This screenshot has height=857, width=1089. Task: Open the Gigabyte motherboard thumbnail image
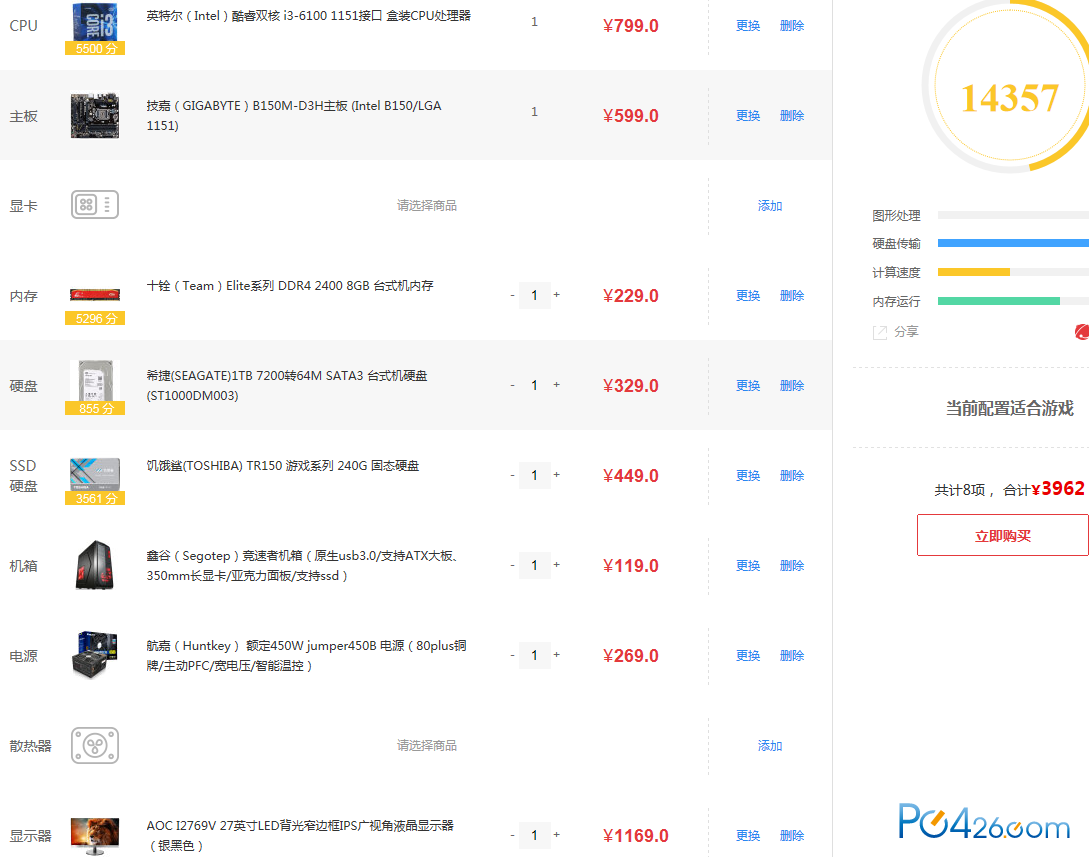pos(95,115)
